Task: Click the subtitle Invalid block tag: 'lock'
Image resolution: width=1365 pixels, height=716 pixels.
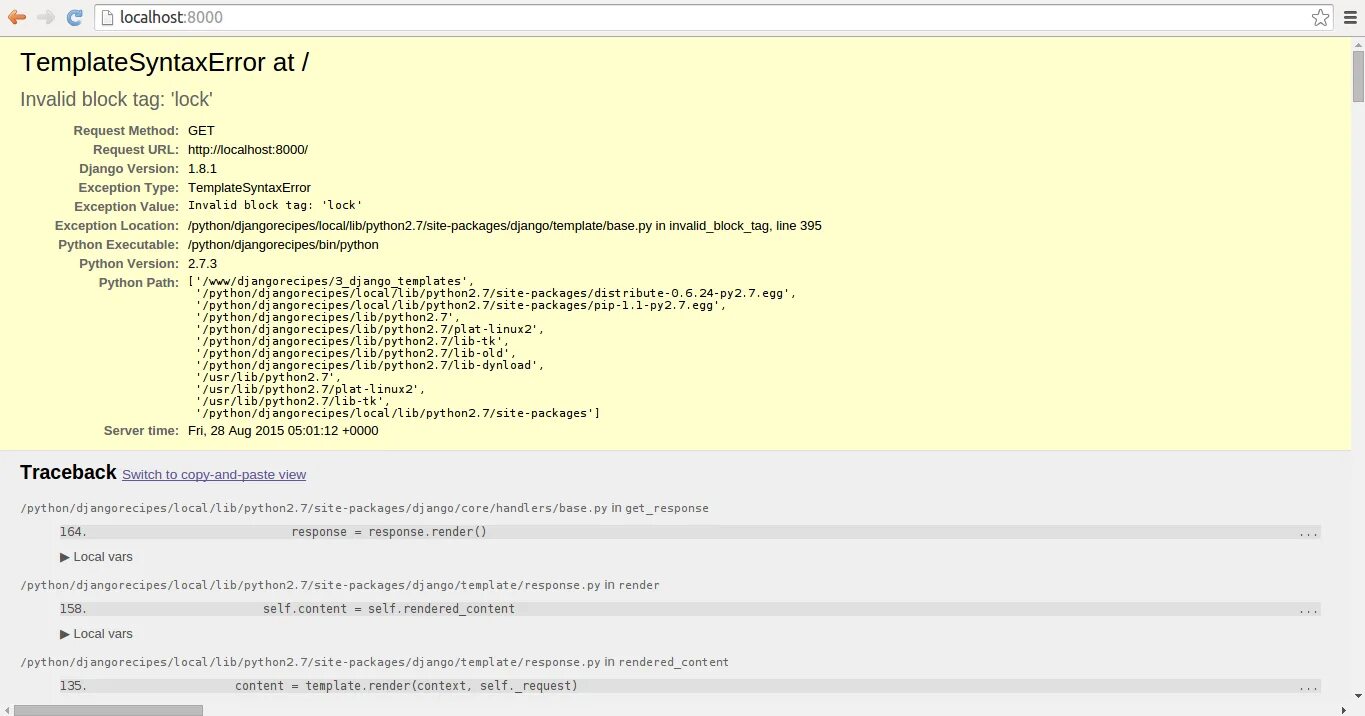Action: [x=117, y=100]
